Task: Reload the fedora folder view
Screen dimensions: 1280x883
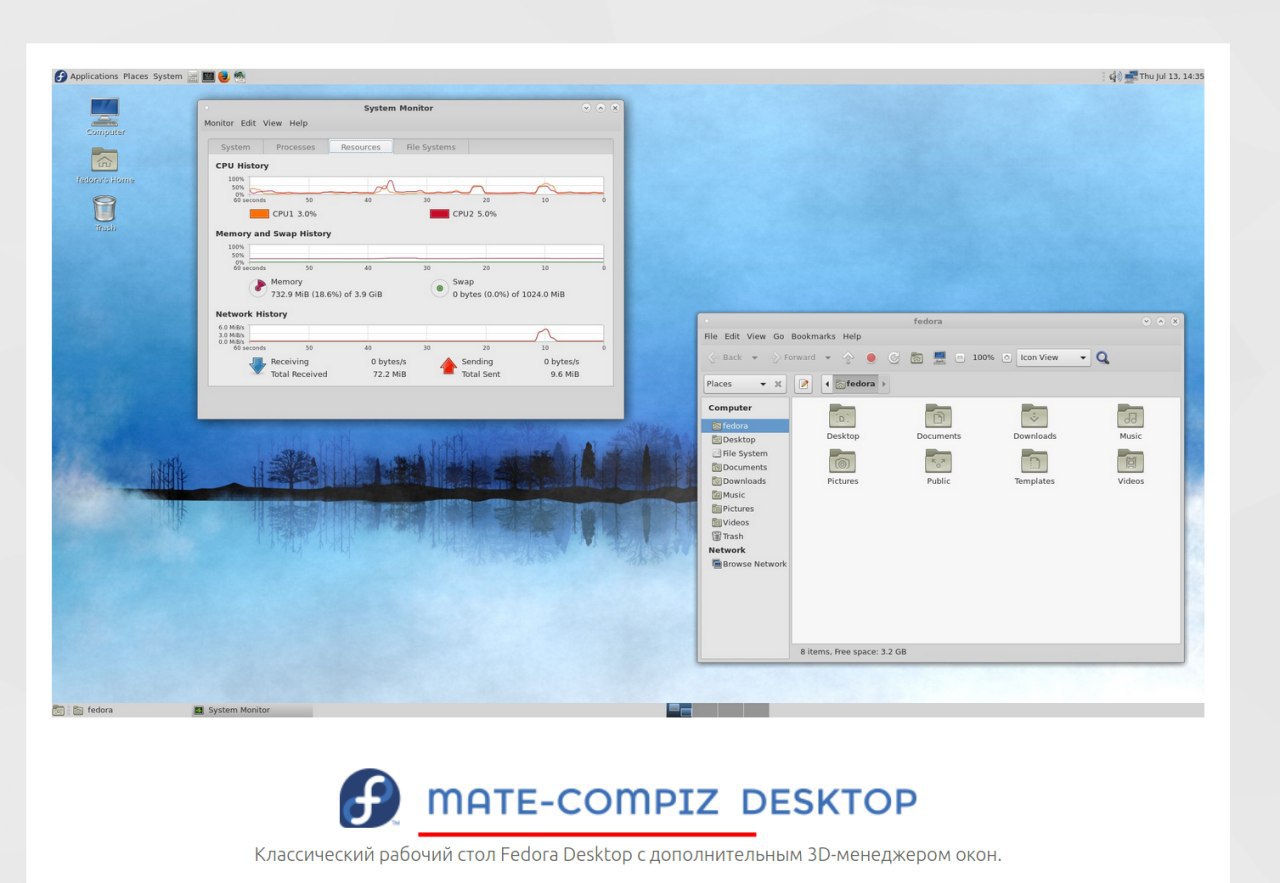Action: [x=893, y=357]
